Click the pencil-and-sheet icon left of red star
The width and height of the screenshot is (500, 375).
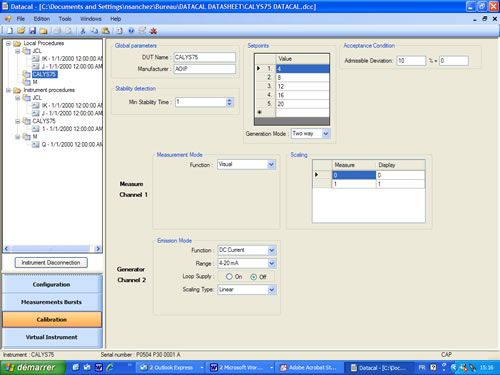[142, 31]
